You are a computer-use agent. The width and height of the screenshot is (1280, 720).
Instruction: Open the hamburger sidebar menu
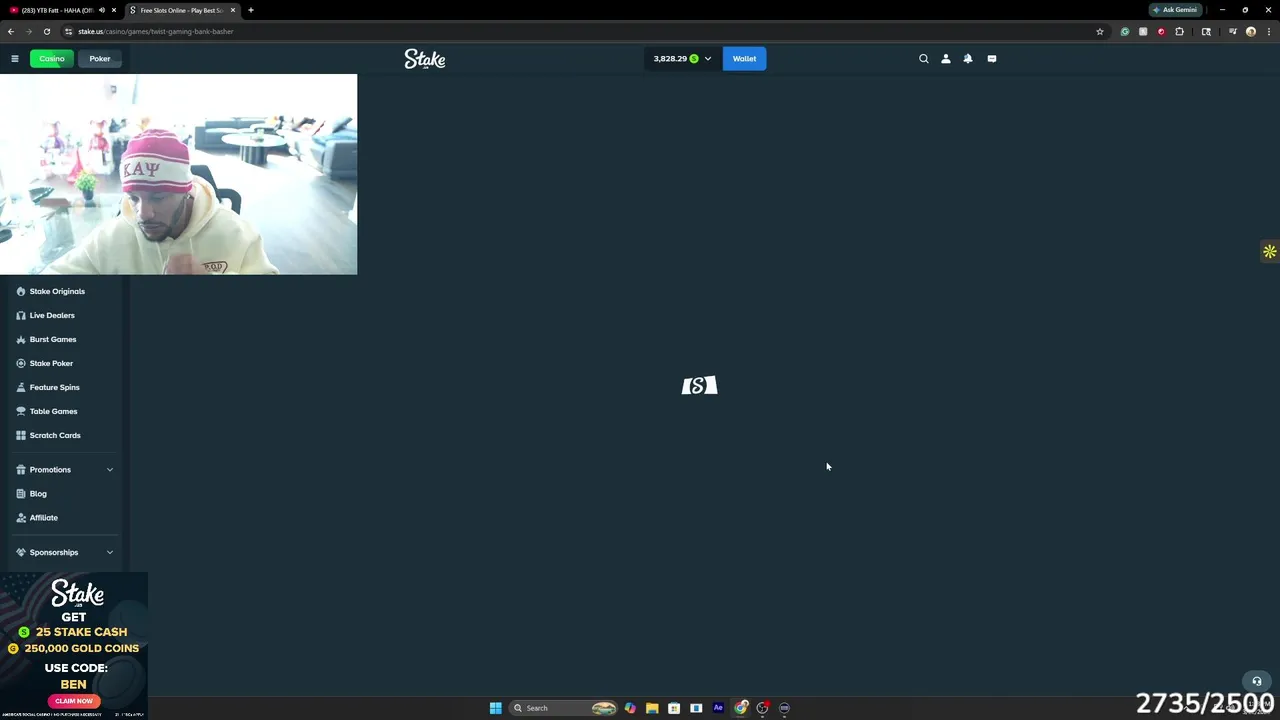pos(15,59)
